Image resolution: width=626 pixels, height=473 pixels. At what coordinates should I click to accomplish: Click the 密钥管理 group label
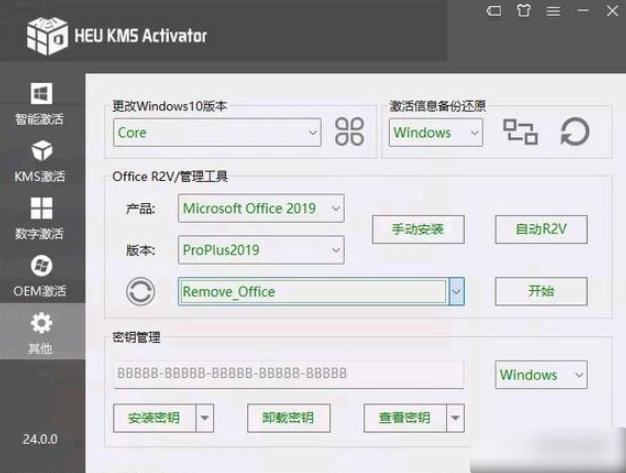(136, 338)
